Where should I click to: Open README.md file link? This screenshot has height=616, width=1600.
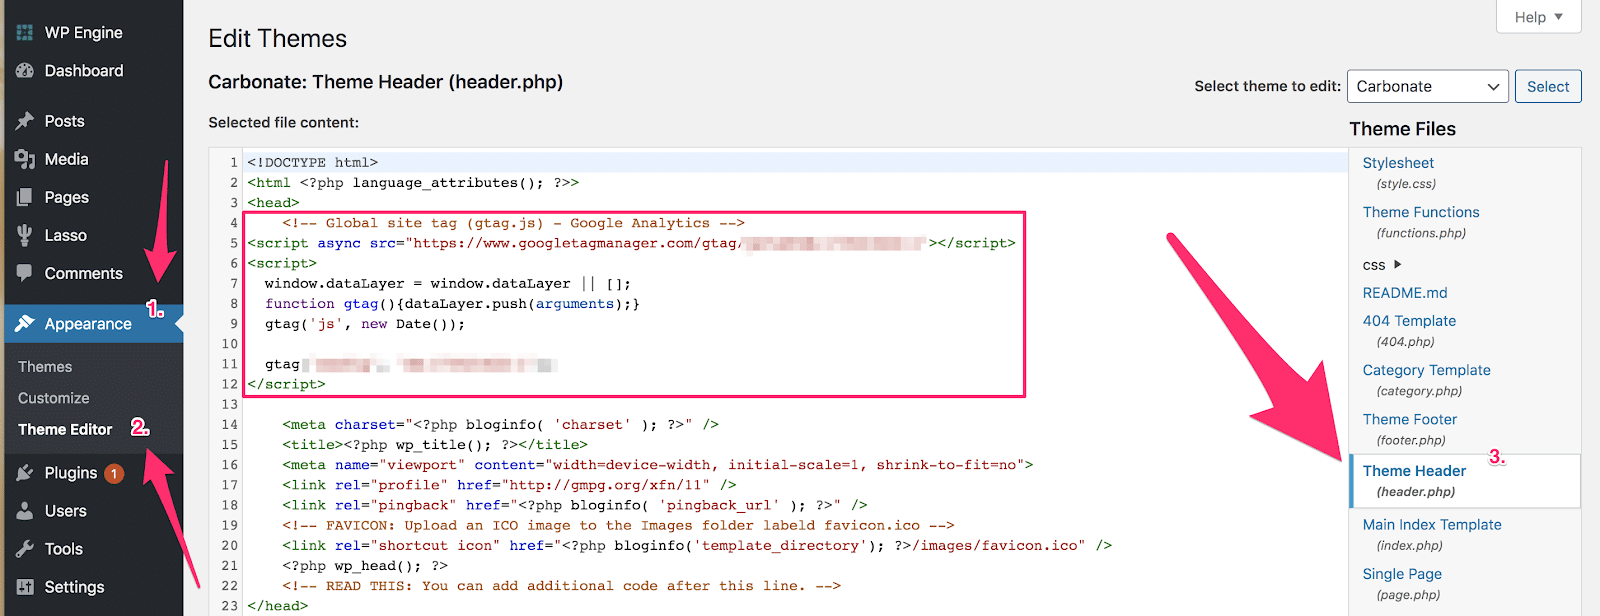point(1405,293)
